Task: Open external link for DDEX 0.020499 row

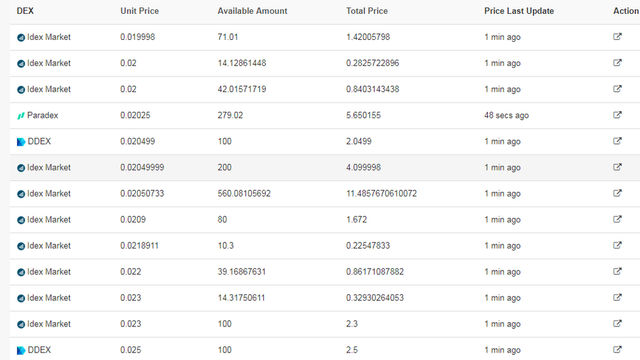Action: click(617, 141)
